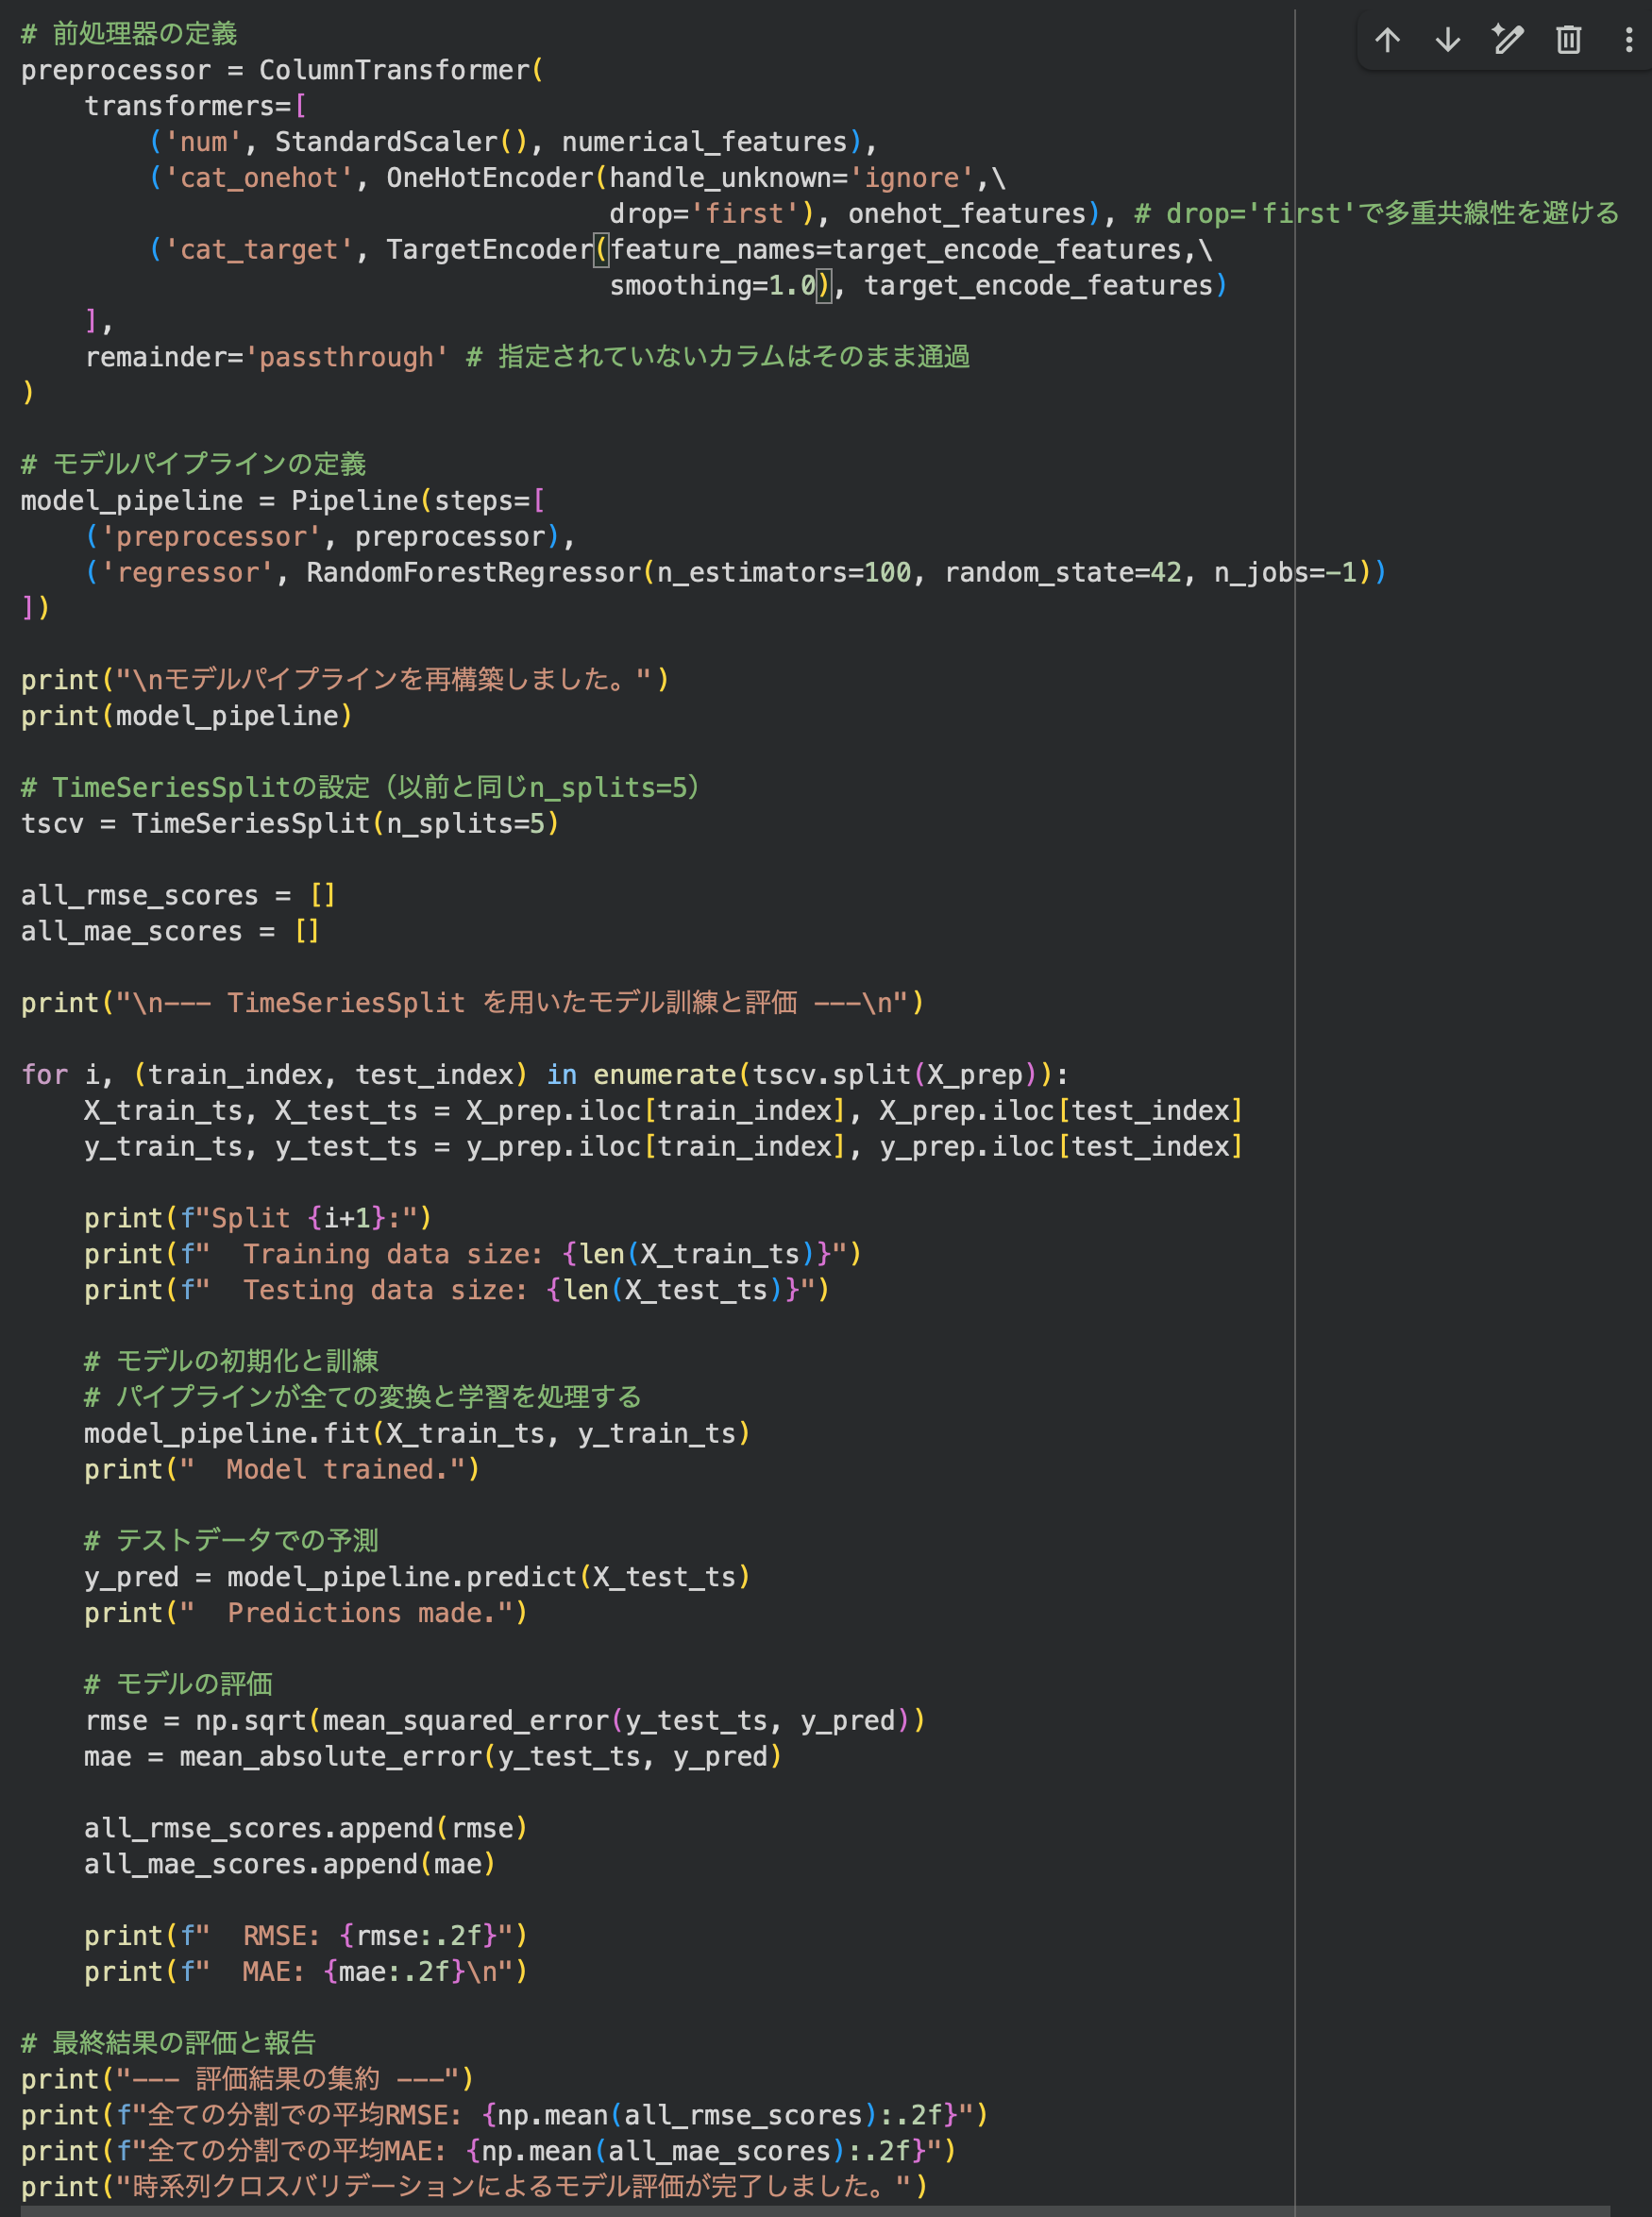Click the print(model_pipeline) line
This screenshot has width=1652, height=2217.
coord(187,716)
